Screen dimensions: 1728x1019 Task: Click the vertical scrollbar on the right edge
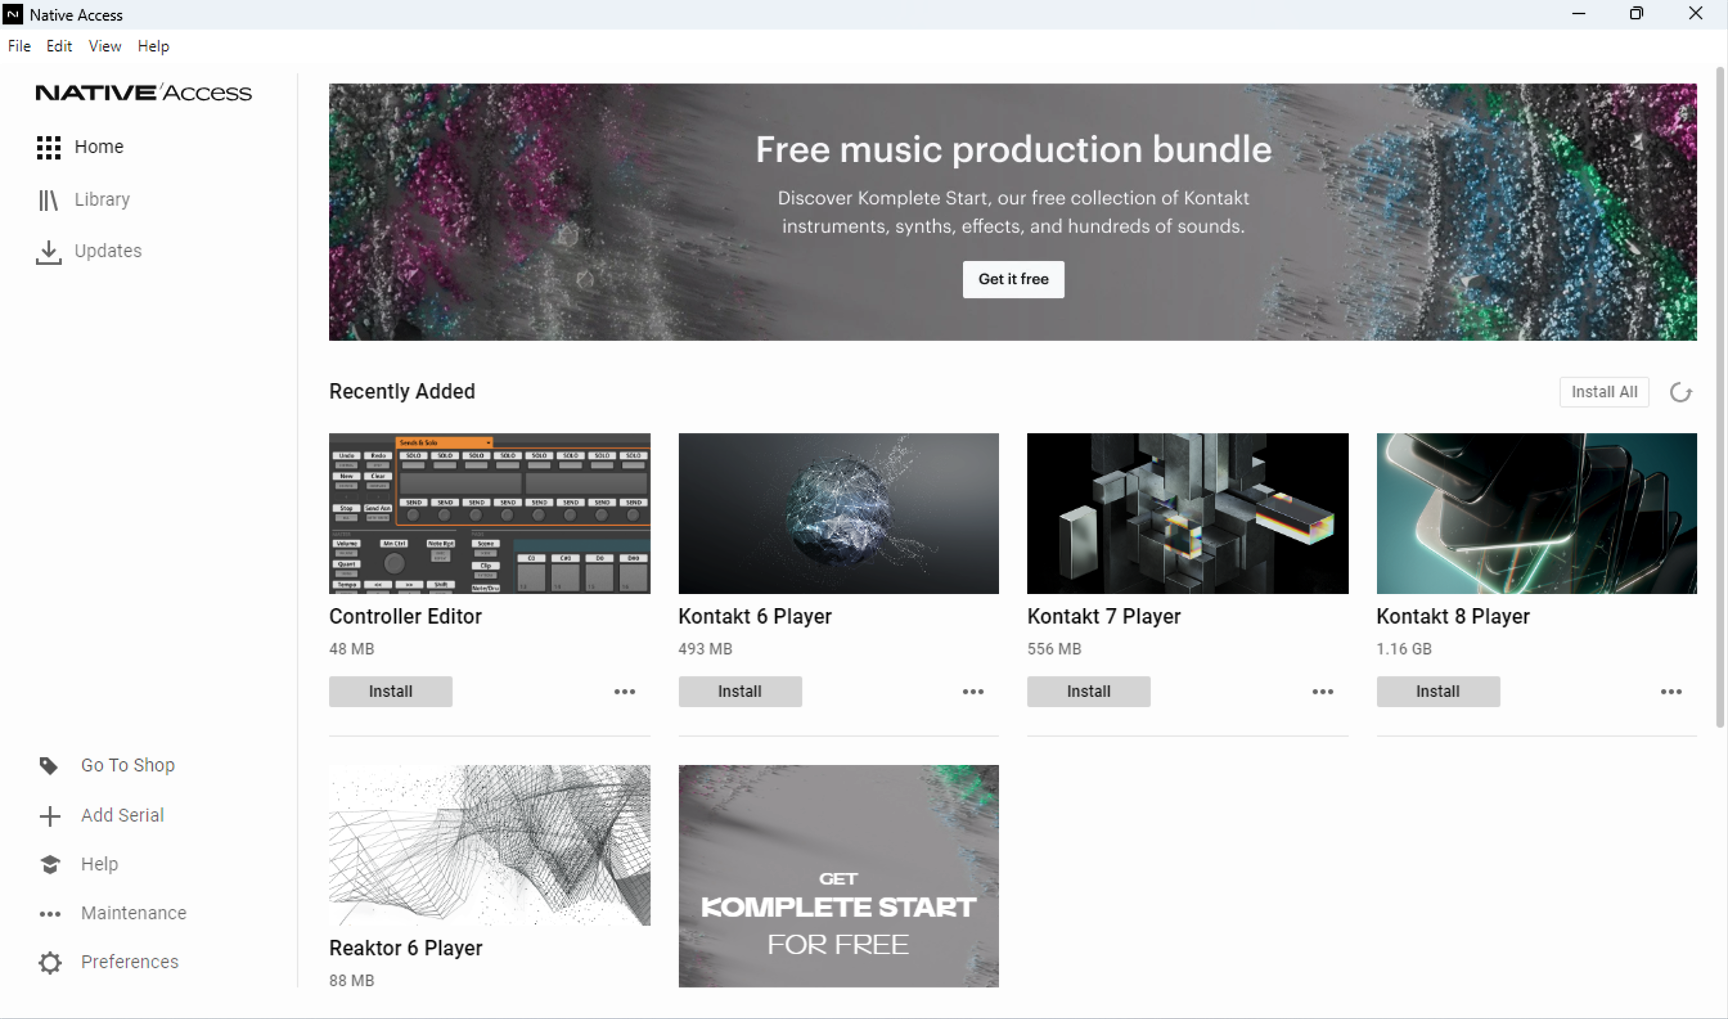coord(1720,398)
